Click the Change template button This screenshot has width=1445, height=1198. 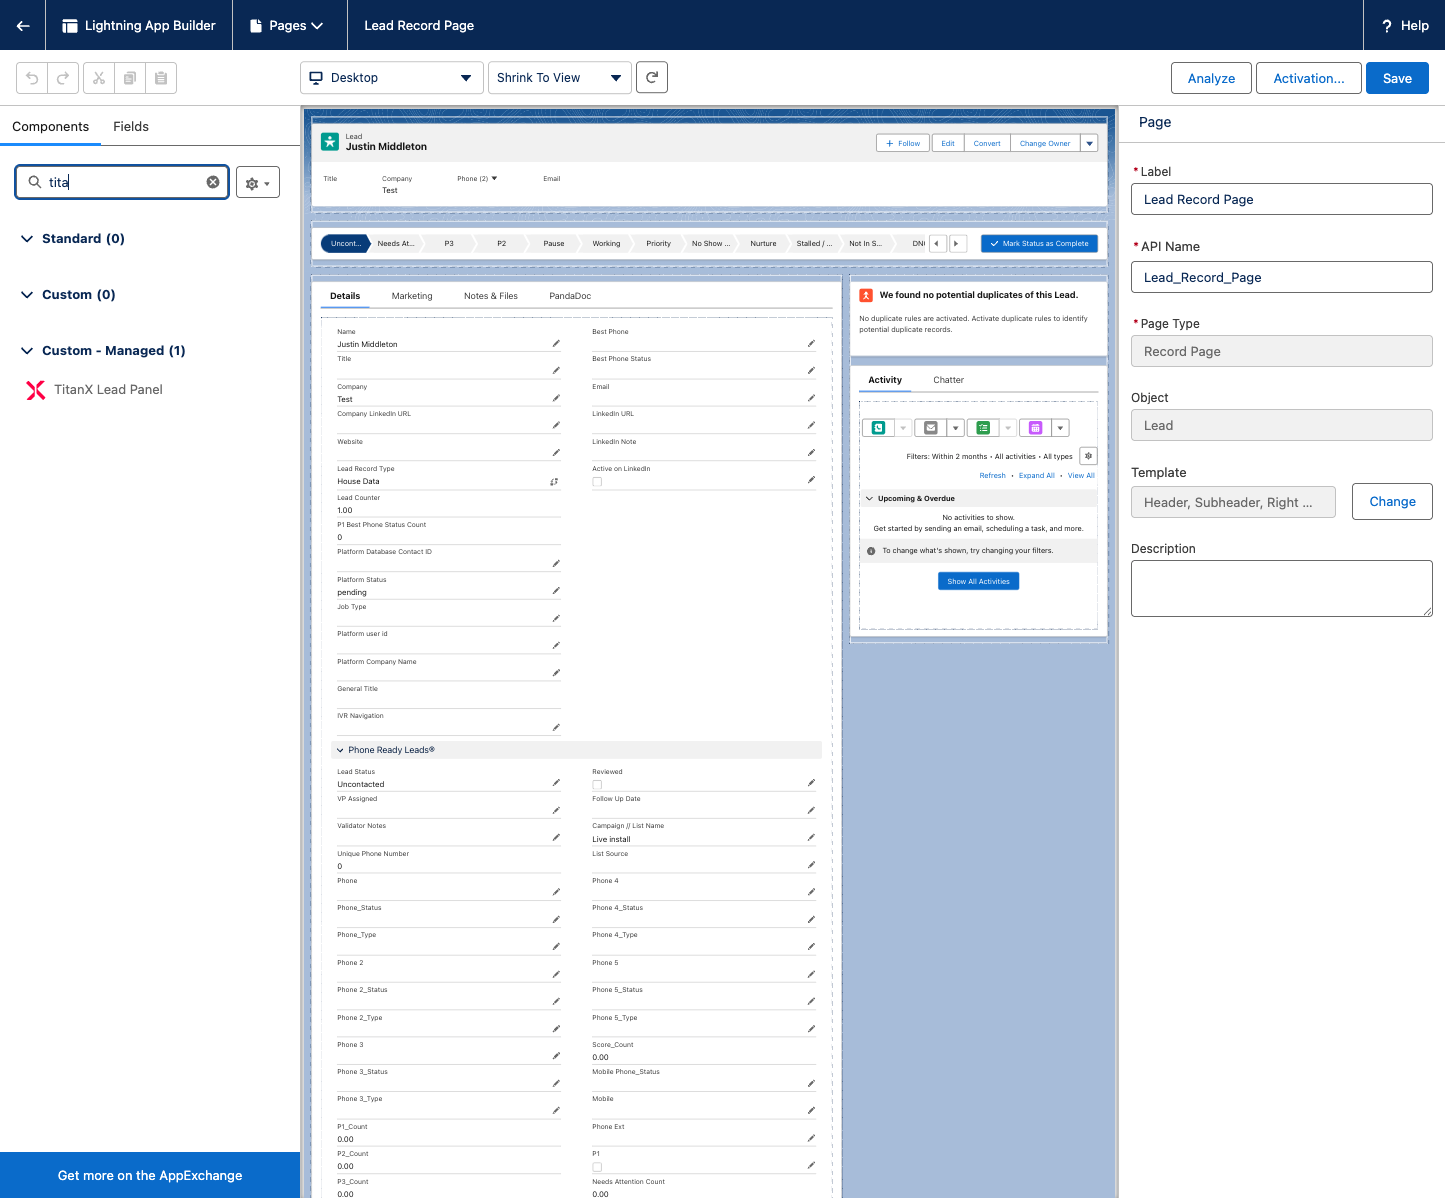(x=1392, y=502)
